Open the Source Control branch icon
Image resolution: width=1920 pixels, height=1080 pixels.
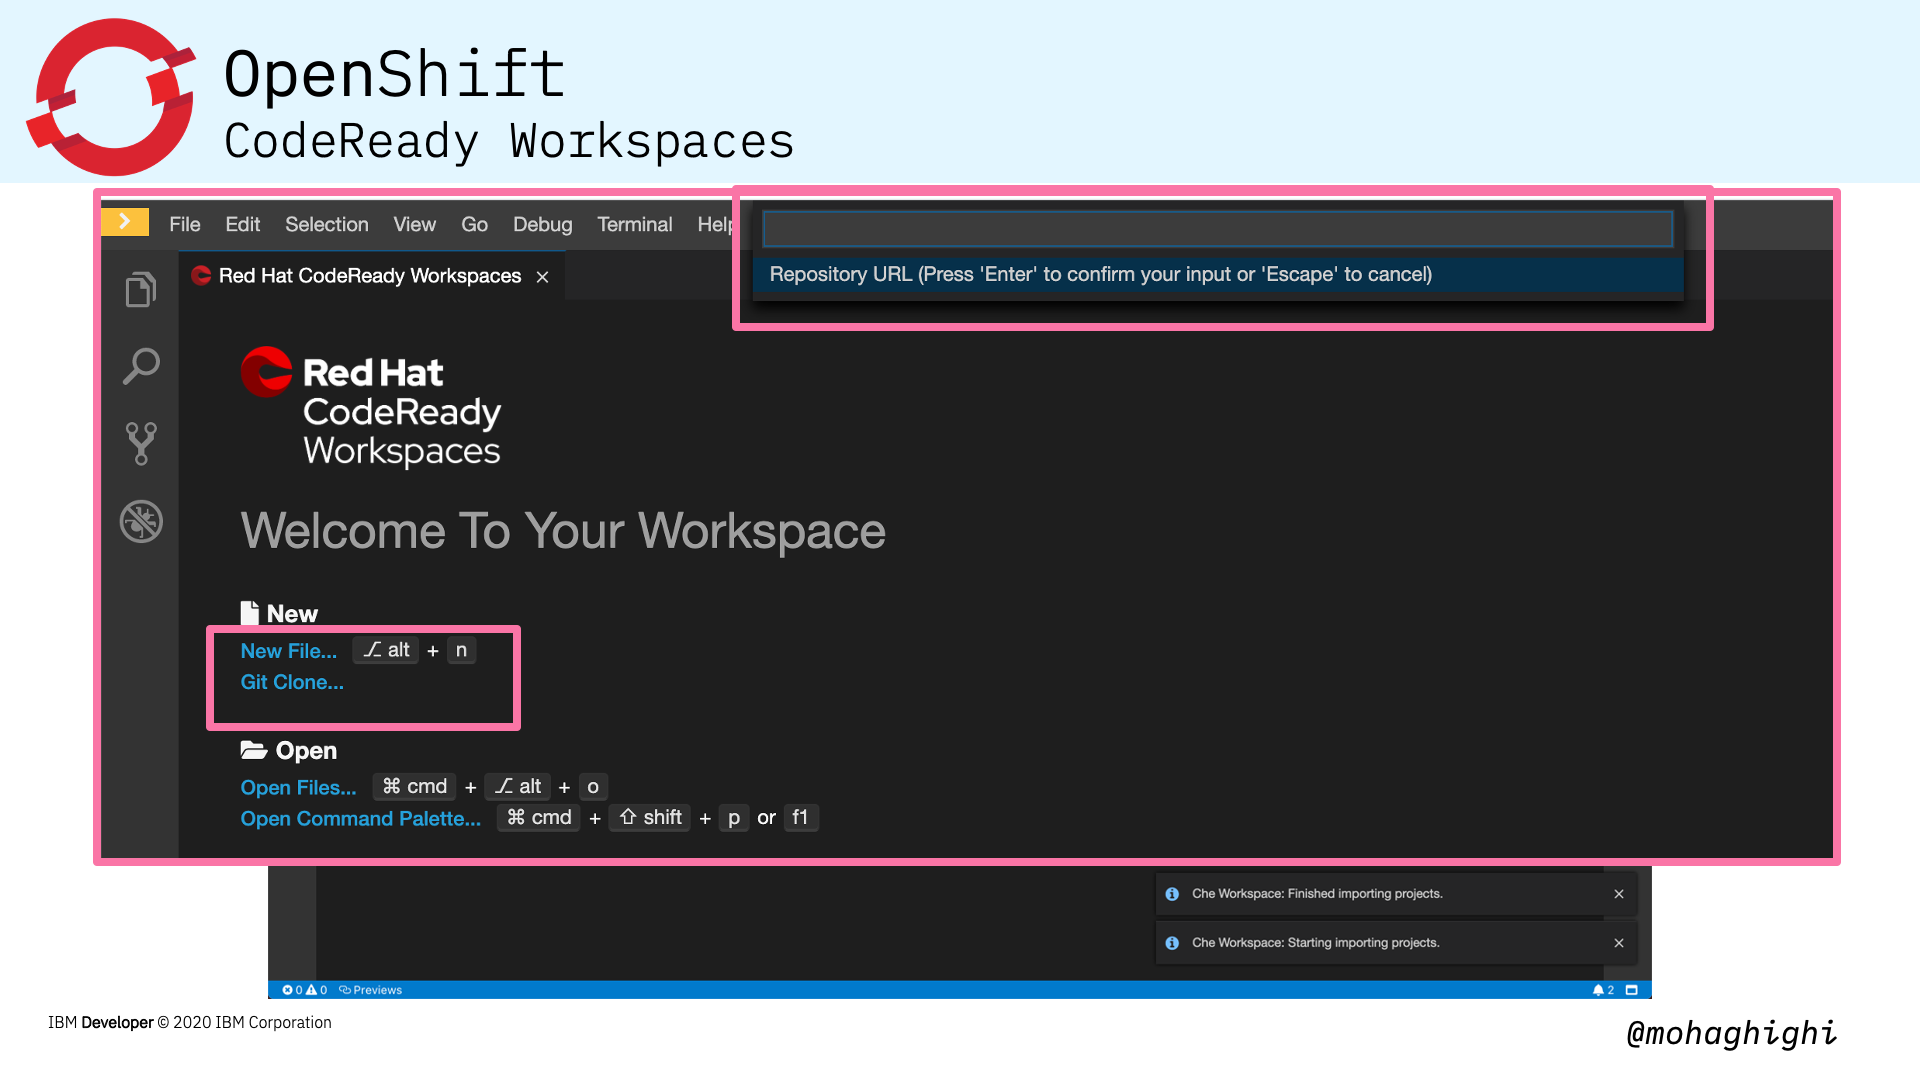coord(141,443)
